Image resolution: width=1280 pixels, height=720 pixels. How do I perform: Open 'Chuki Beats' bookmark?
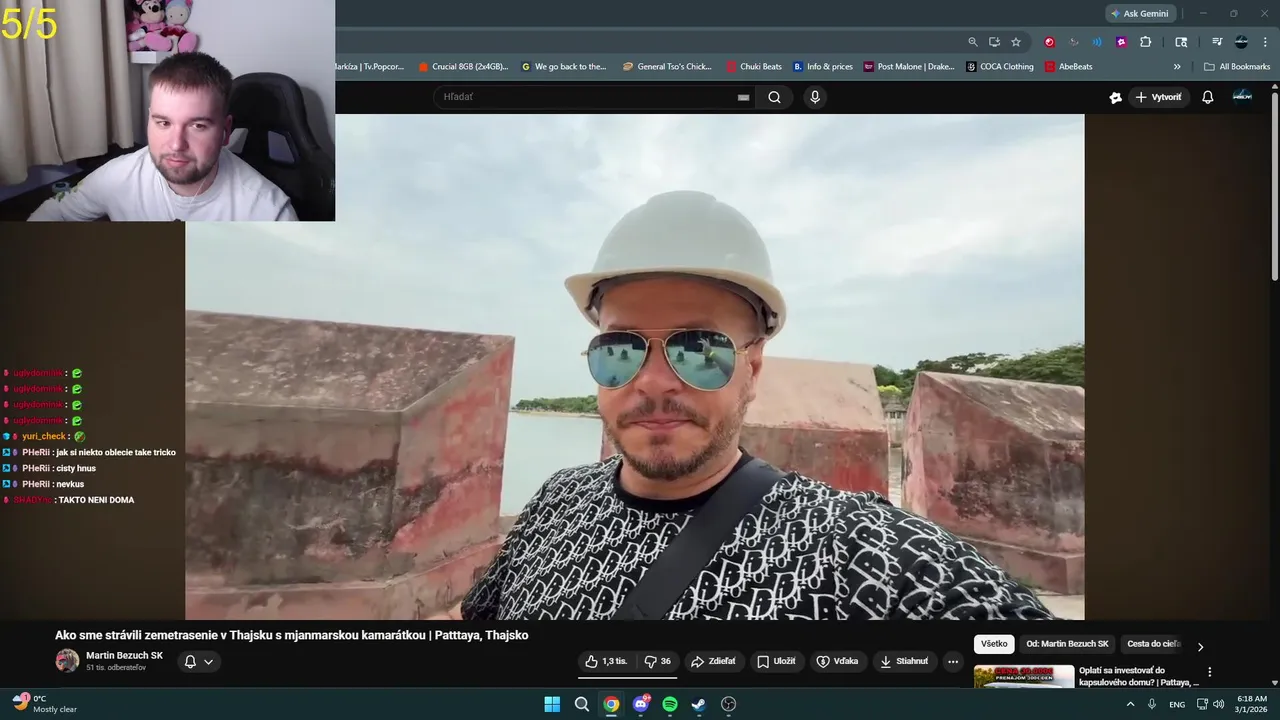754,67
